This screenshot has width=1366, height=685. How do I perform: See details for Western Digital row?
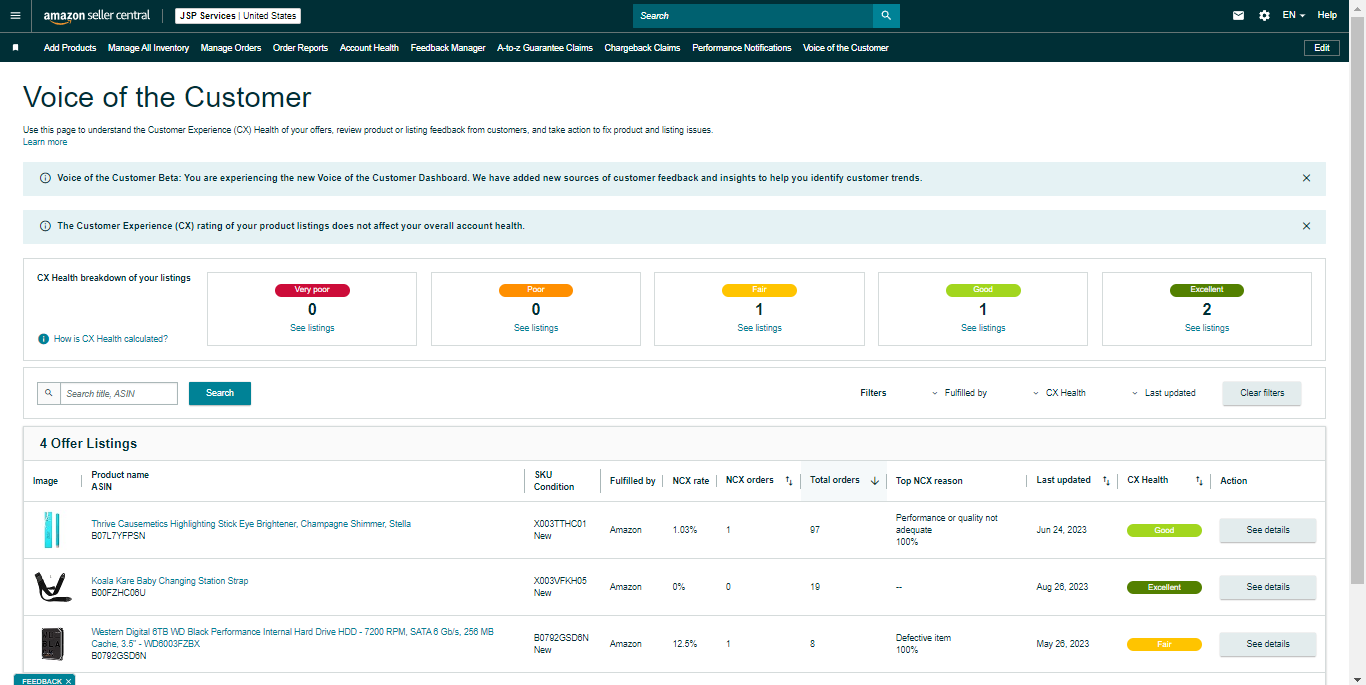1268,644
